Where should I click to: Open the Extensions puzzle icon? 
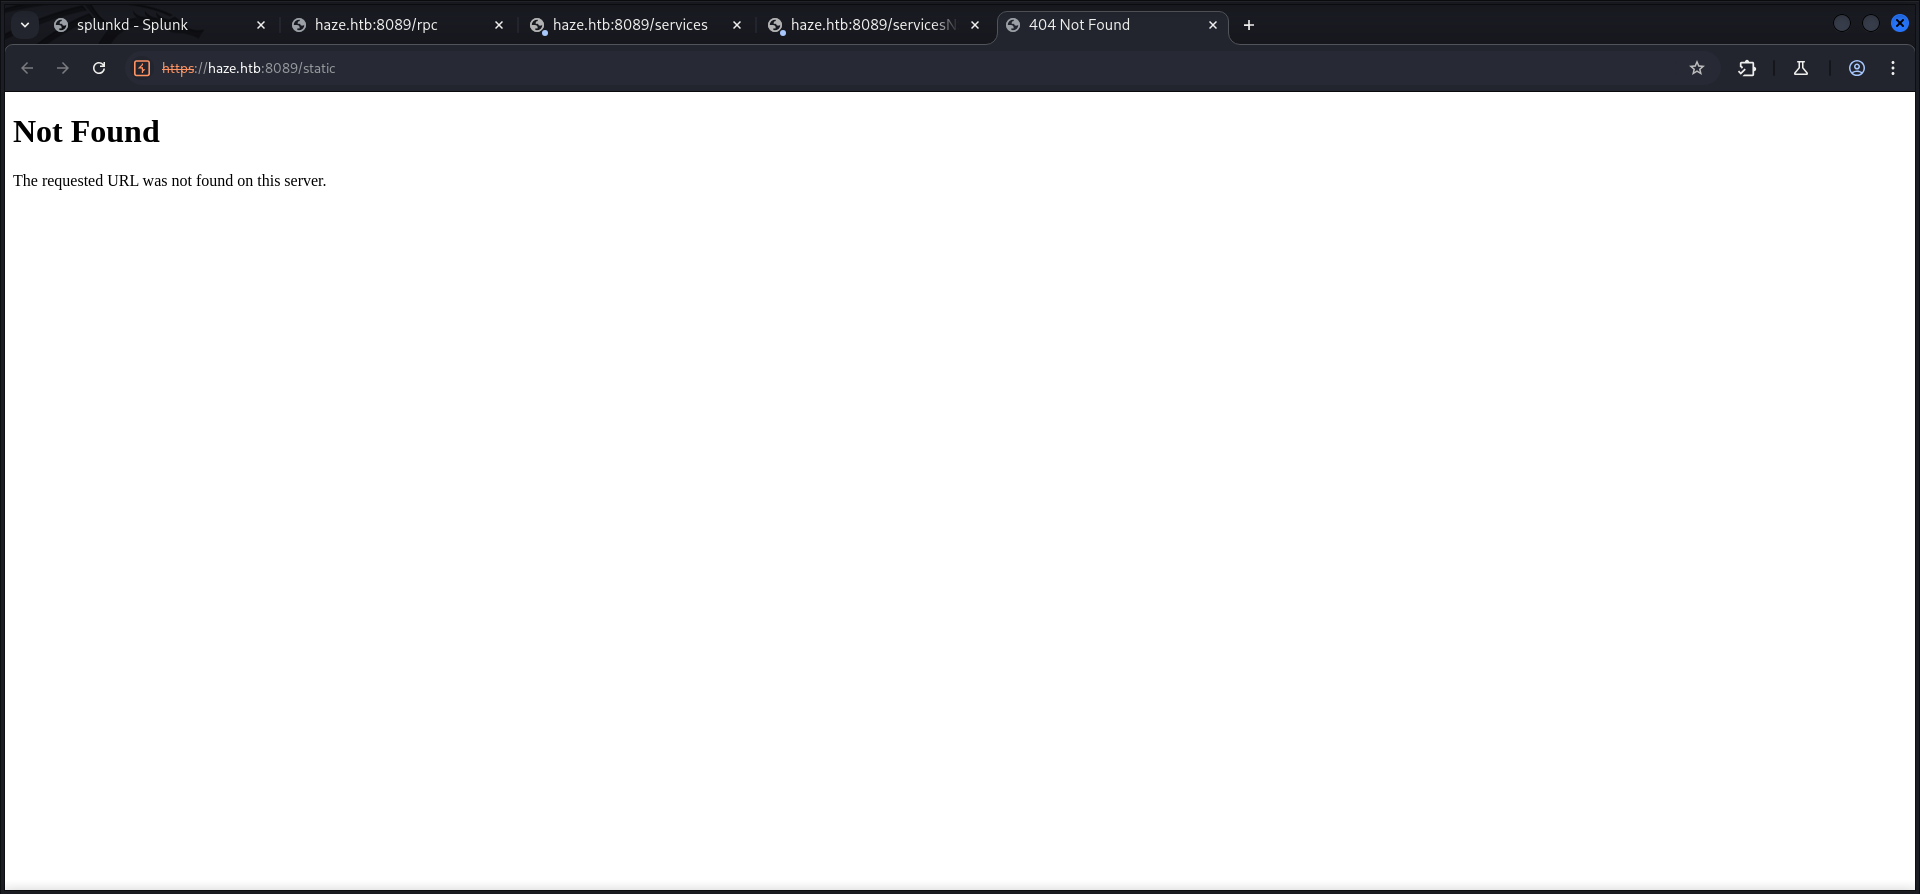point(1747,68)
